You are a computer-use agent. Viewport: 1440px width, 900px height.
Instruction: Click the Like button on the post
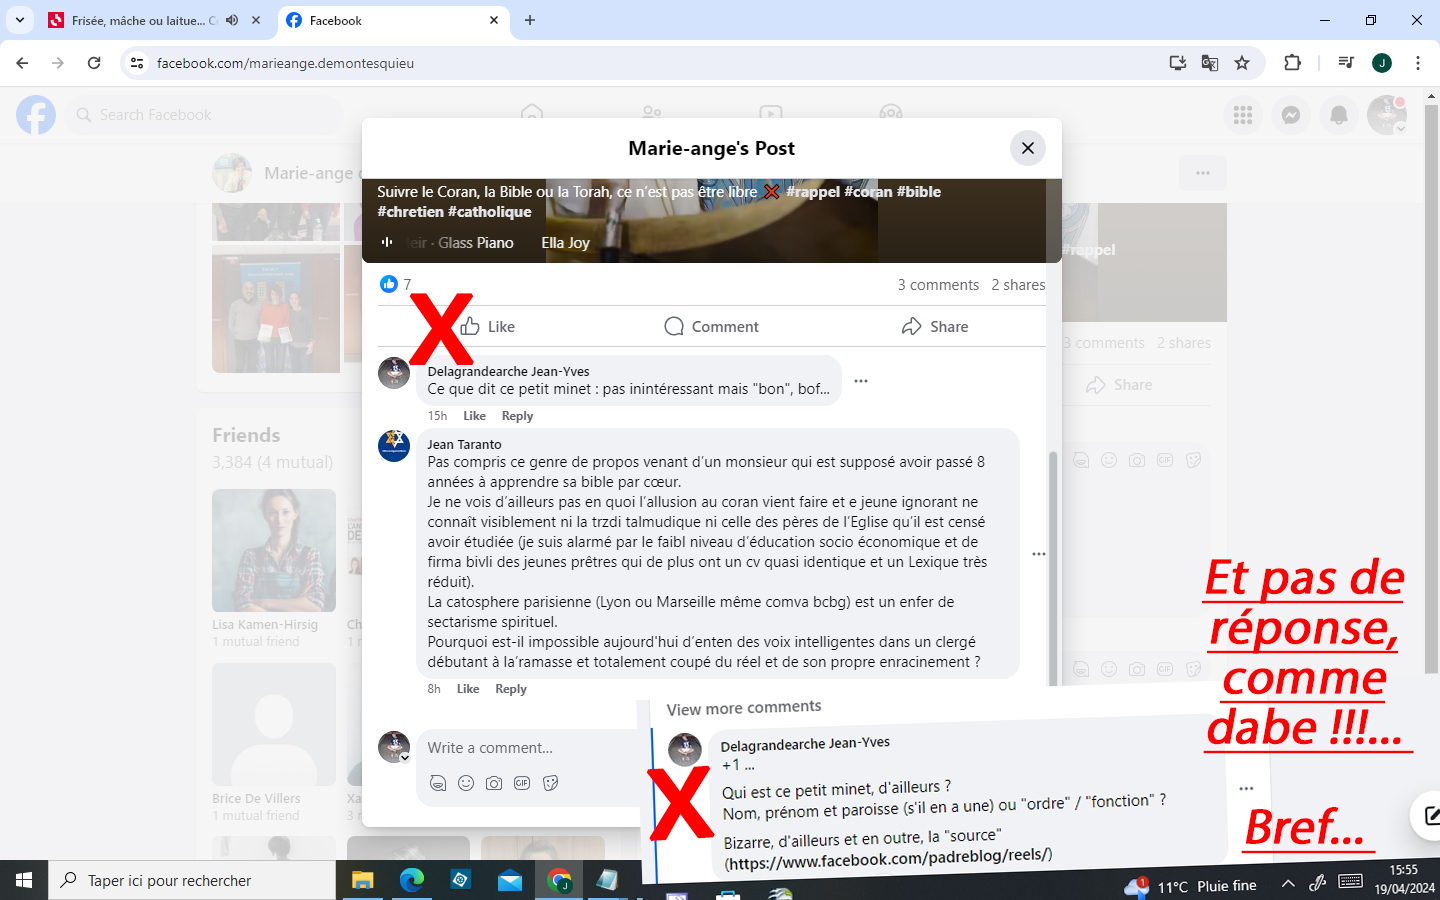click(x=487, y=327)
